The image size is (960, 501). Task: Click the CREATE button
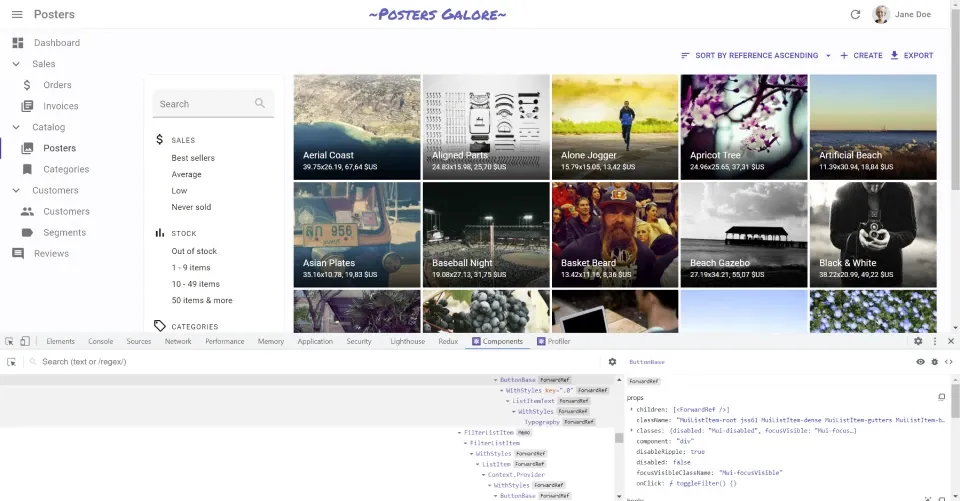[x=861, y=55]
